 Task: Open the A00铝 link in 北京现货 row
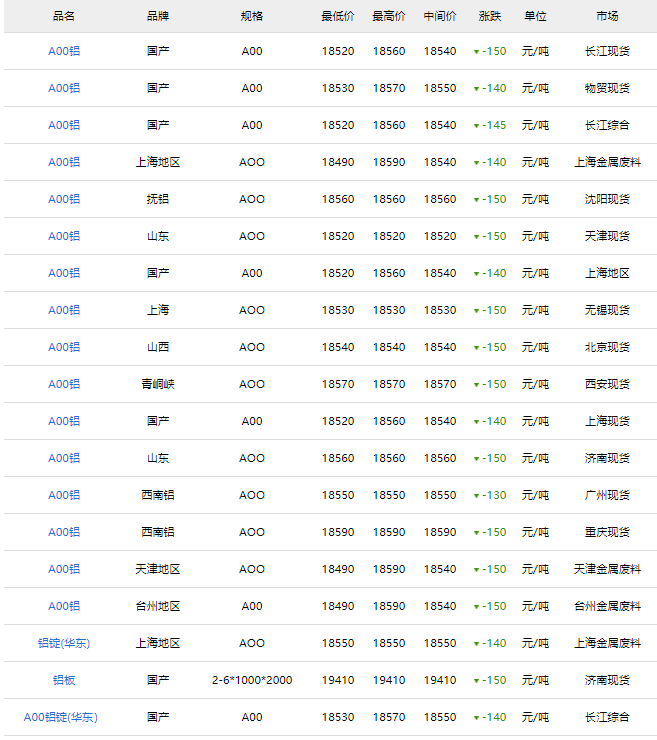tap(64, 347)
